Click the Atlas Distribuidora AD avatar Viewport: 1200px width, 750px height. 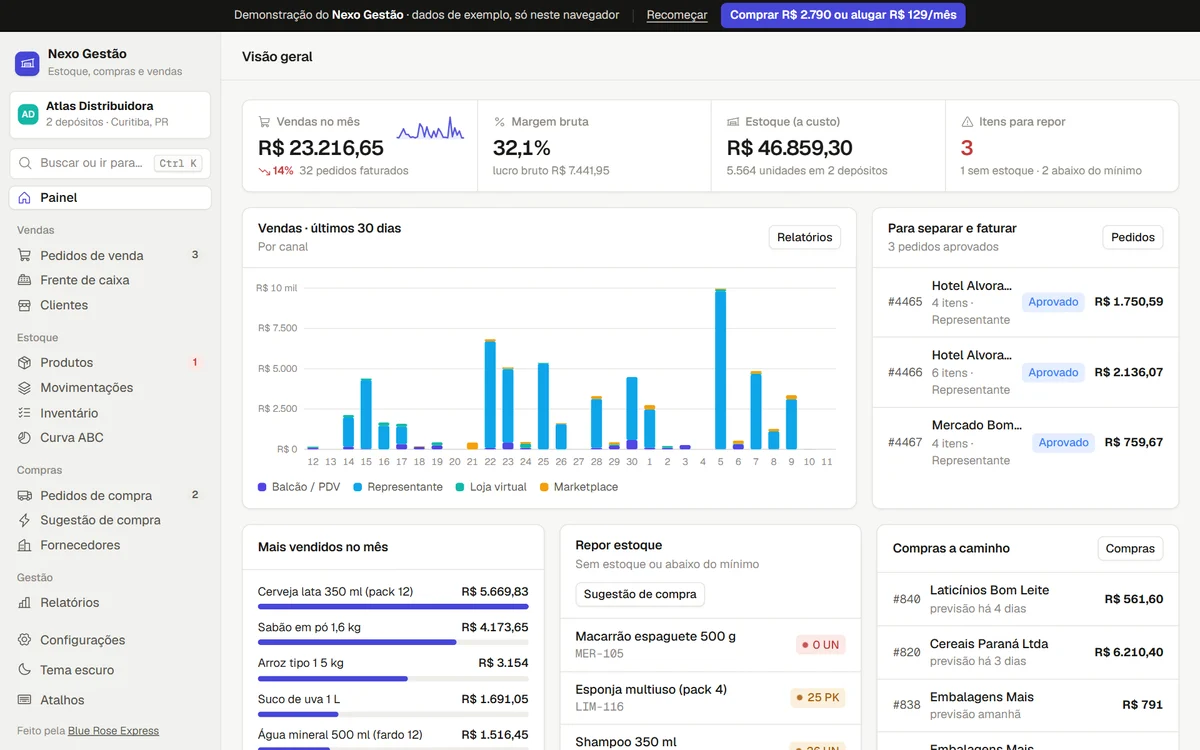28,114
